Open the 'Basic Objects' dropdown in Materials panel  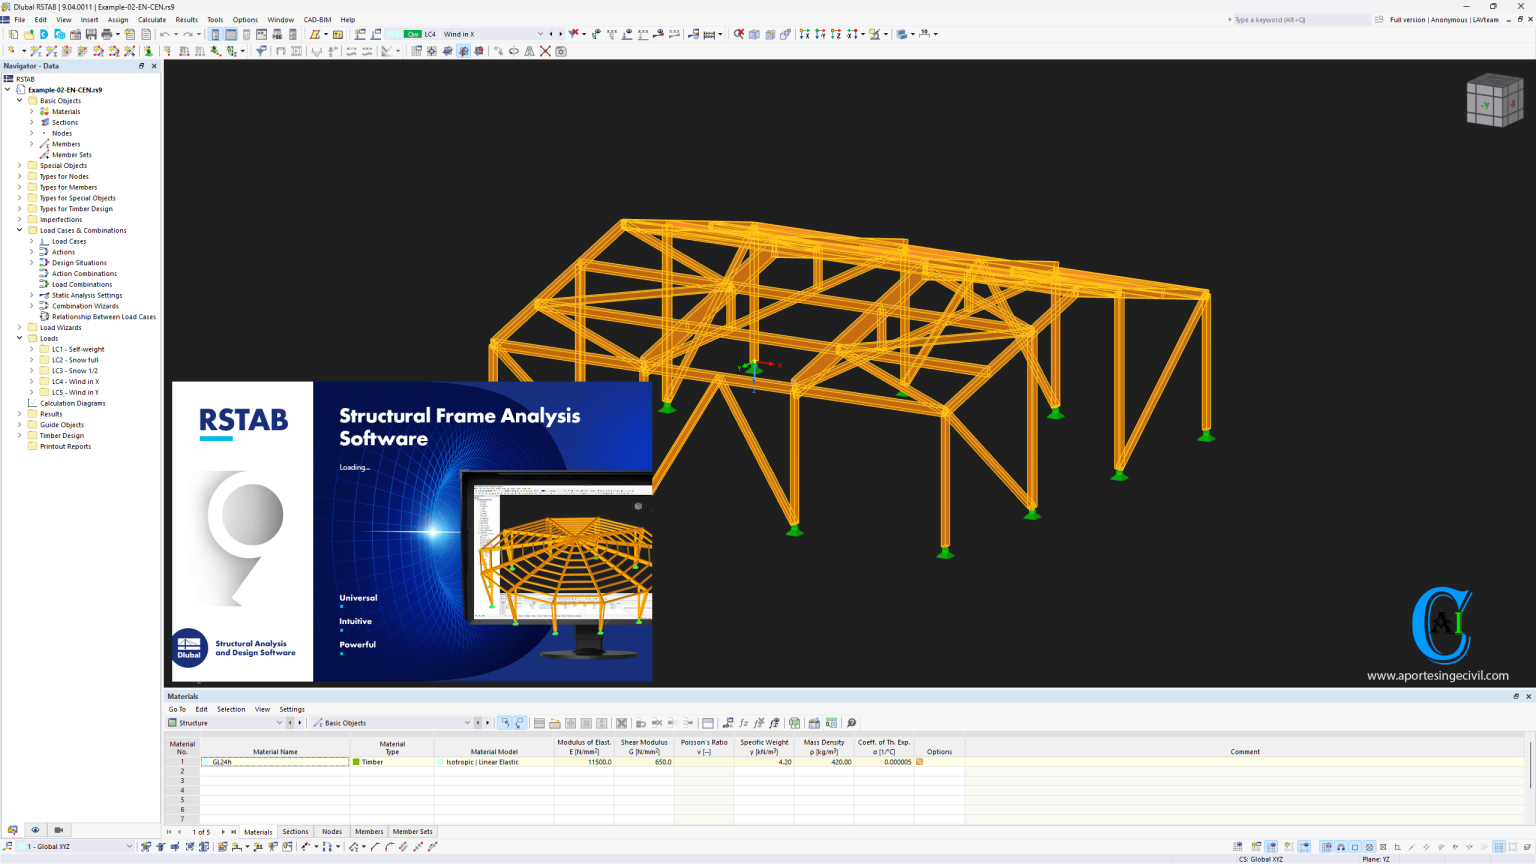click(x=466, y=723)
